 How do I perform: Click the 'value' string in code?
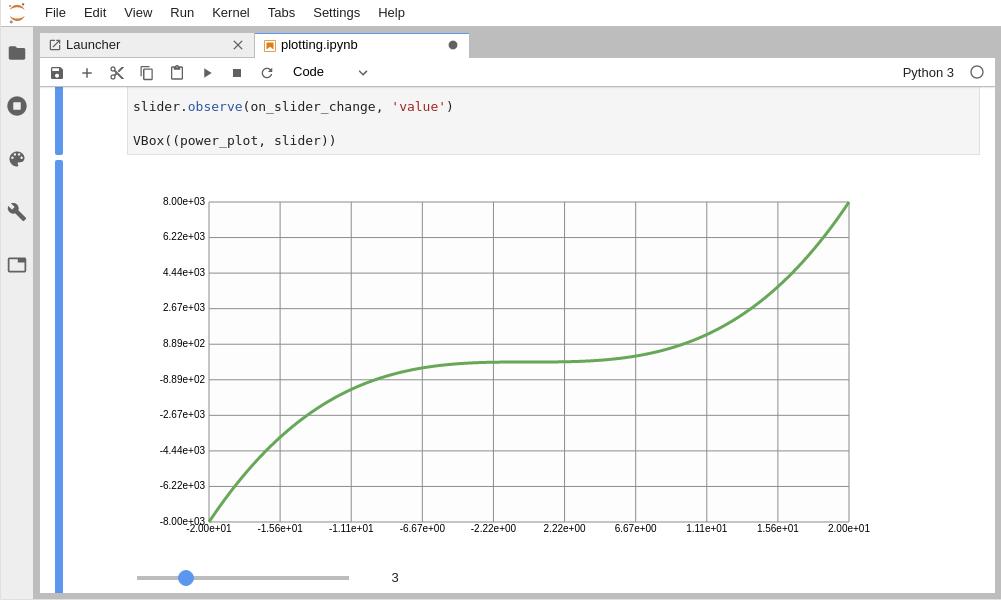pyautogui.click(x=418, y=107)
